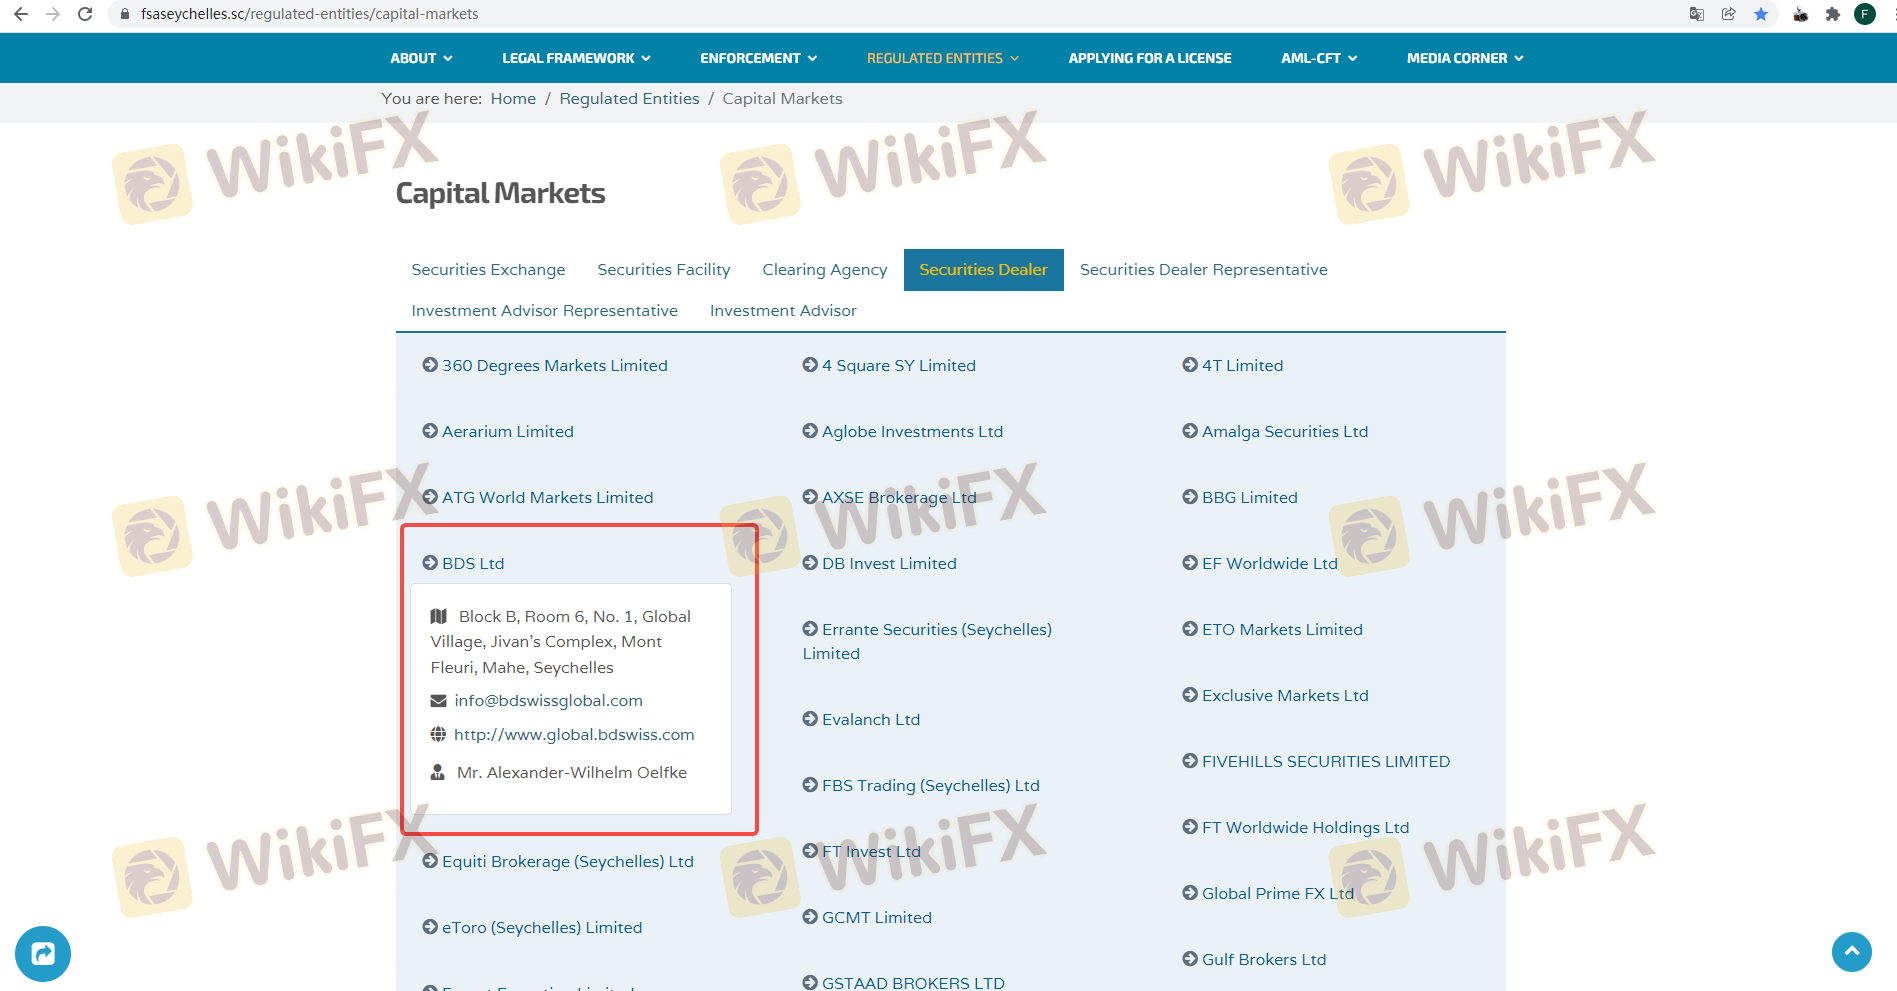Screen dimensions: 1897x991
Task: Open the browser profile avatar
Action: click(x=1864, y=14)
